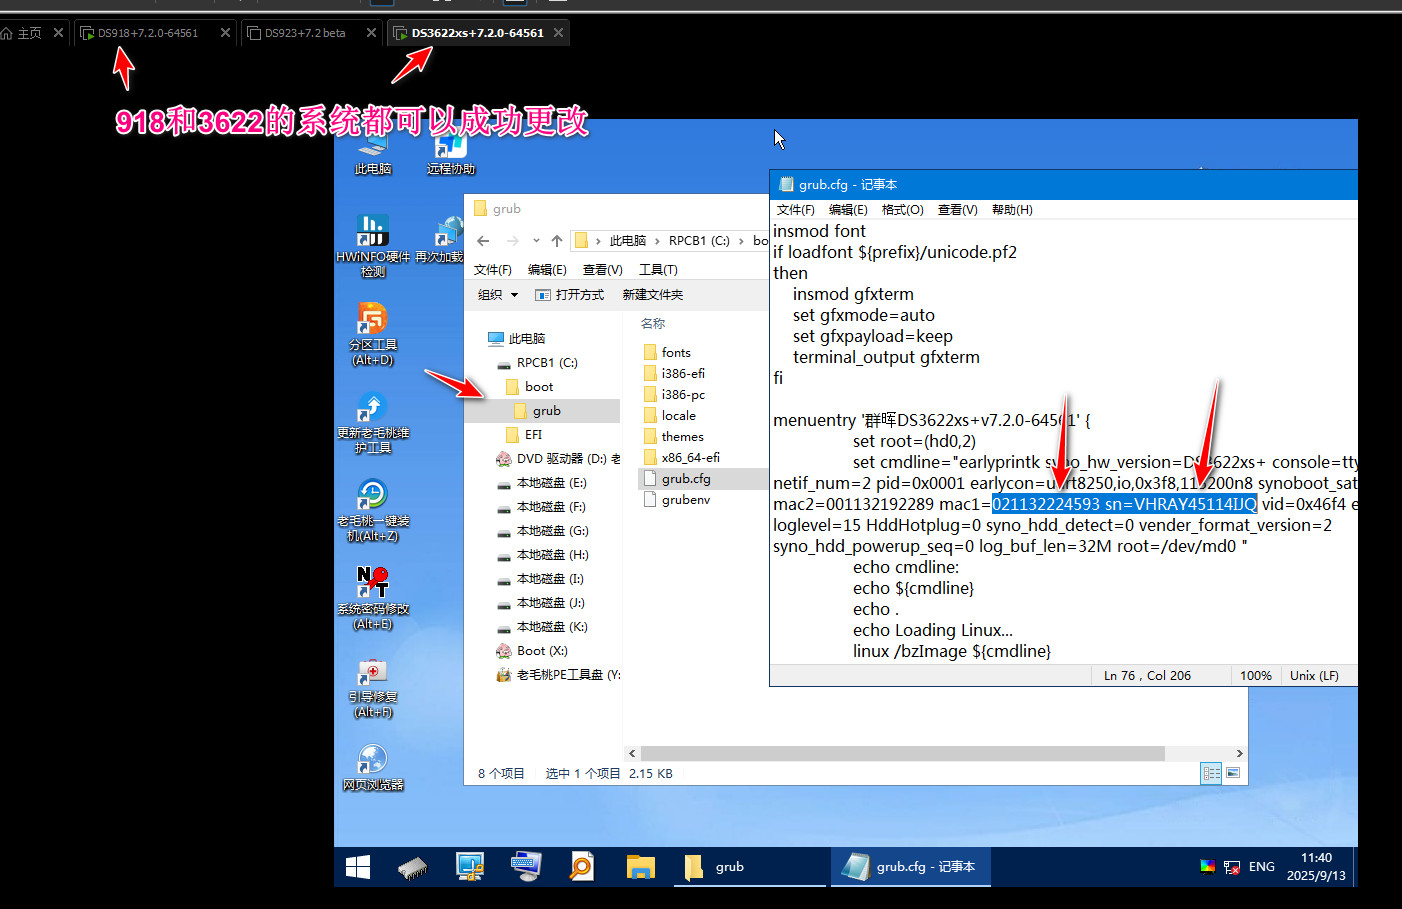Open Explorer 查看(V) menu
The image size is (1402, 909).
(603, 270)
